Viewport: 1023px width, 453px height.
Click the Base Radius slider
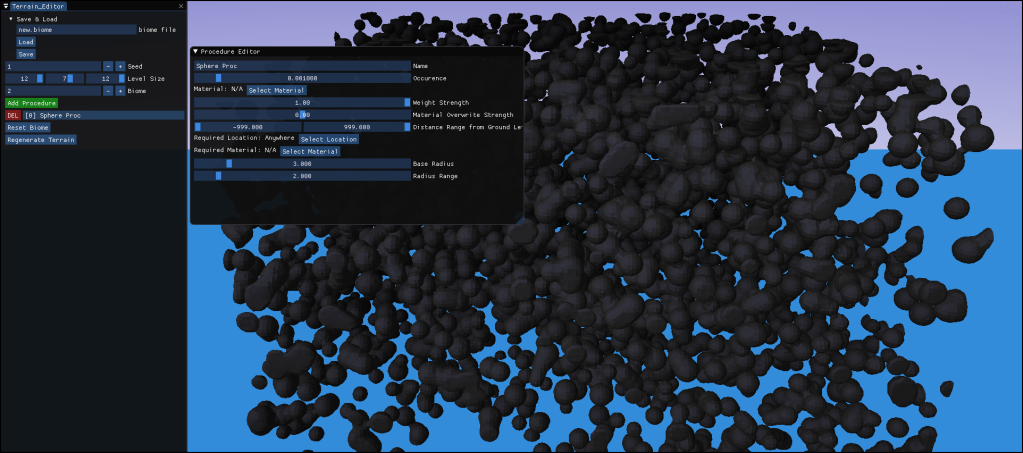tap(301, 163)
